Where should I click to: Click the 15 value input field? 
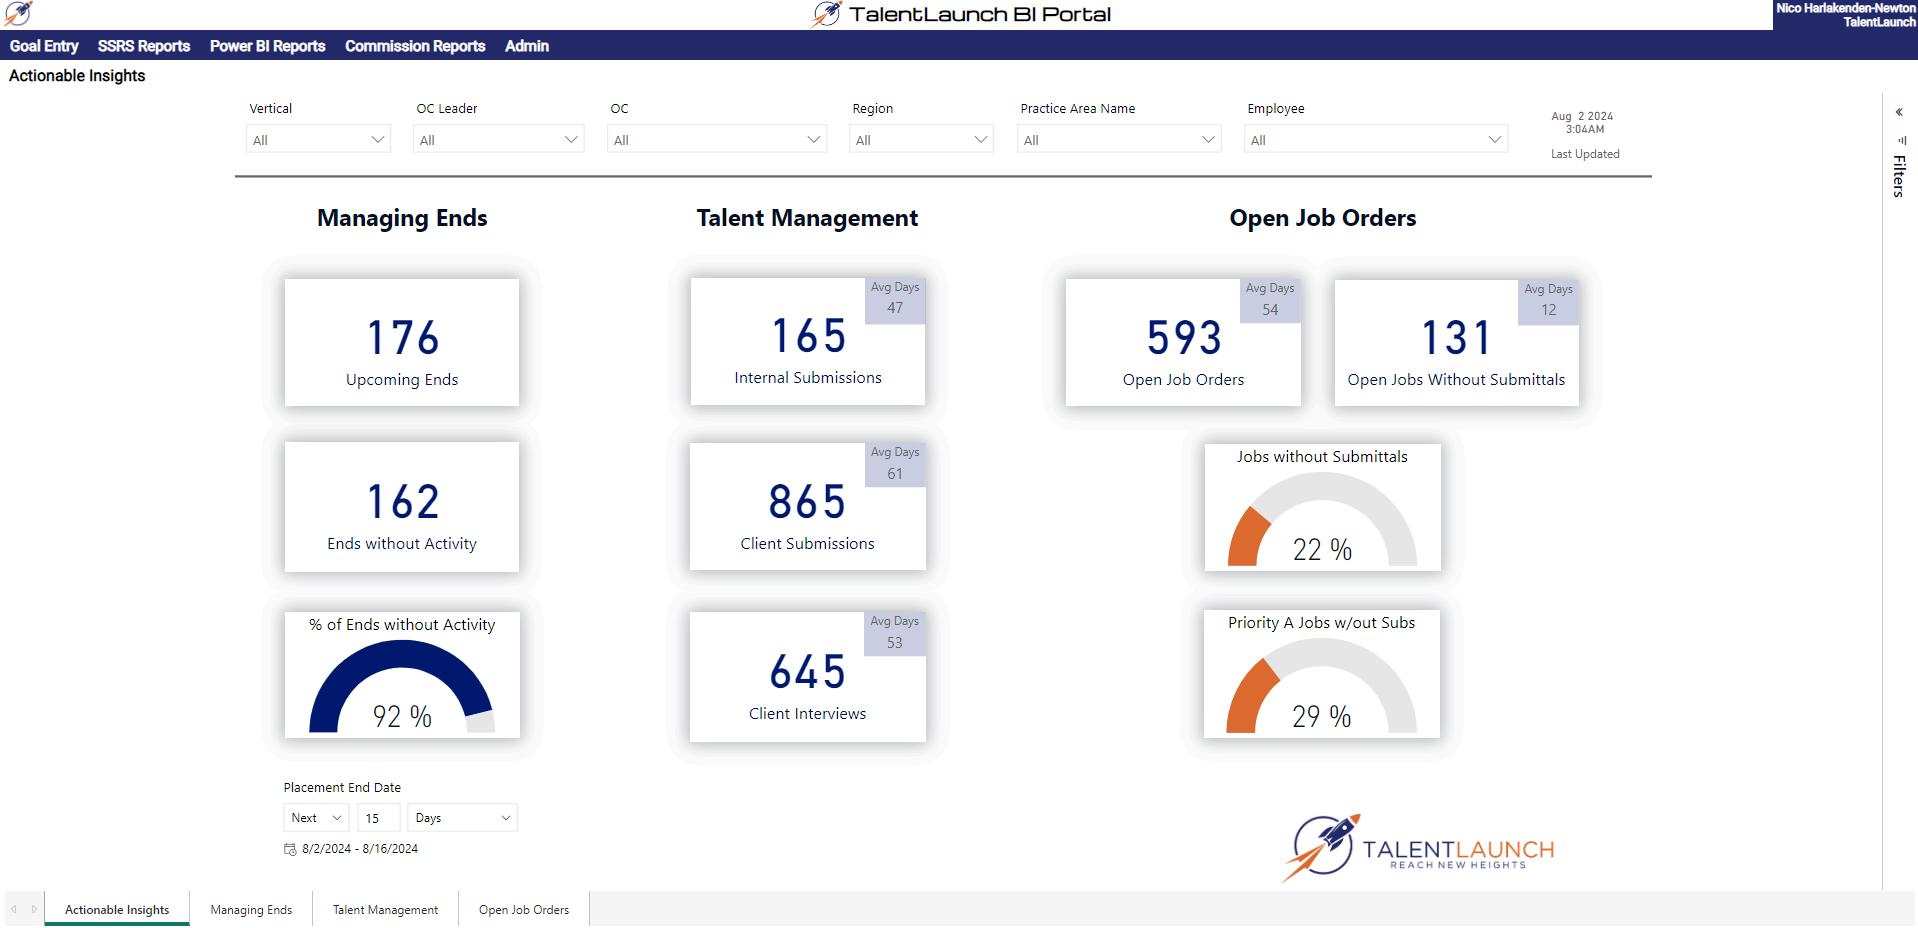pos(379,818)
